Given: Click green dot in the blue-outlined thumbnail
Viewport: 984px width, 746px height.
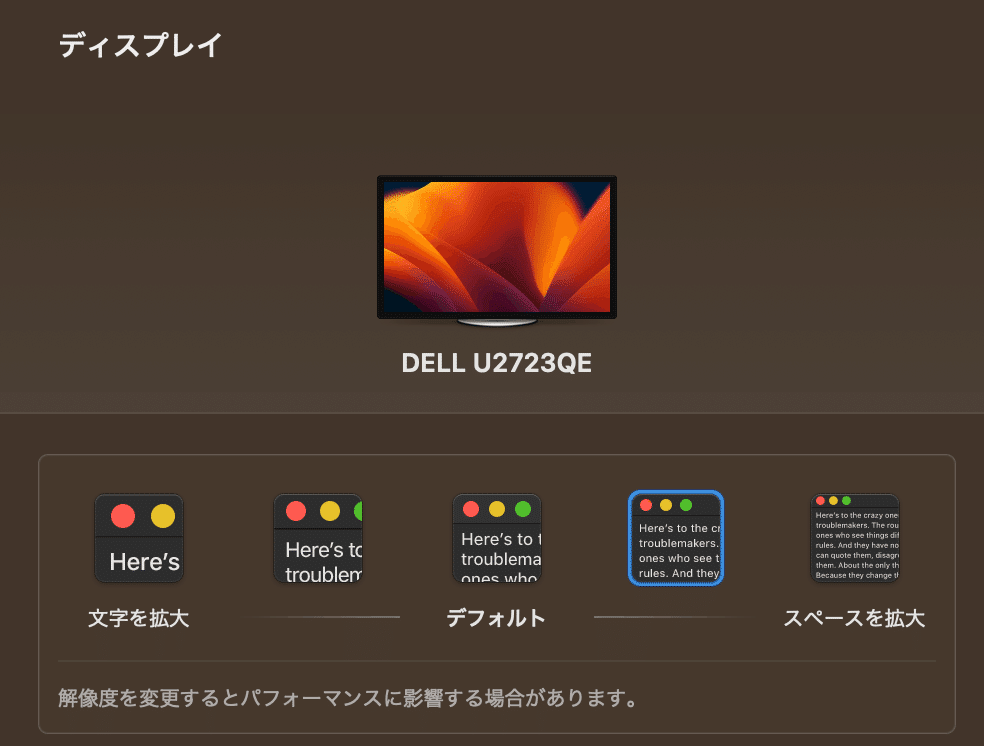Looking at the screenshot, I should pos(686,505).
